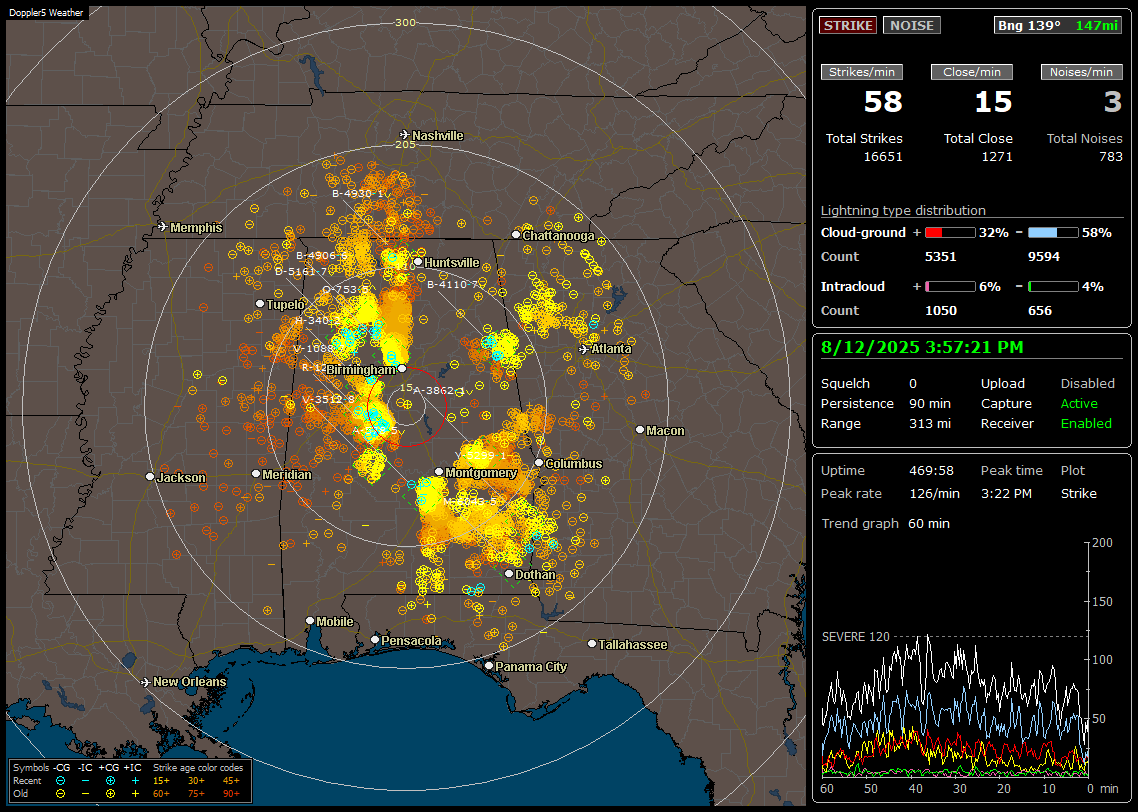Screen dimensions: 1138x812
Task: Click the Receiver status Enabled
Action: pyautogui.click(x=1086, y=423)
